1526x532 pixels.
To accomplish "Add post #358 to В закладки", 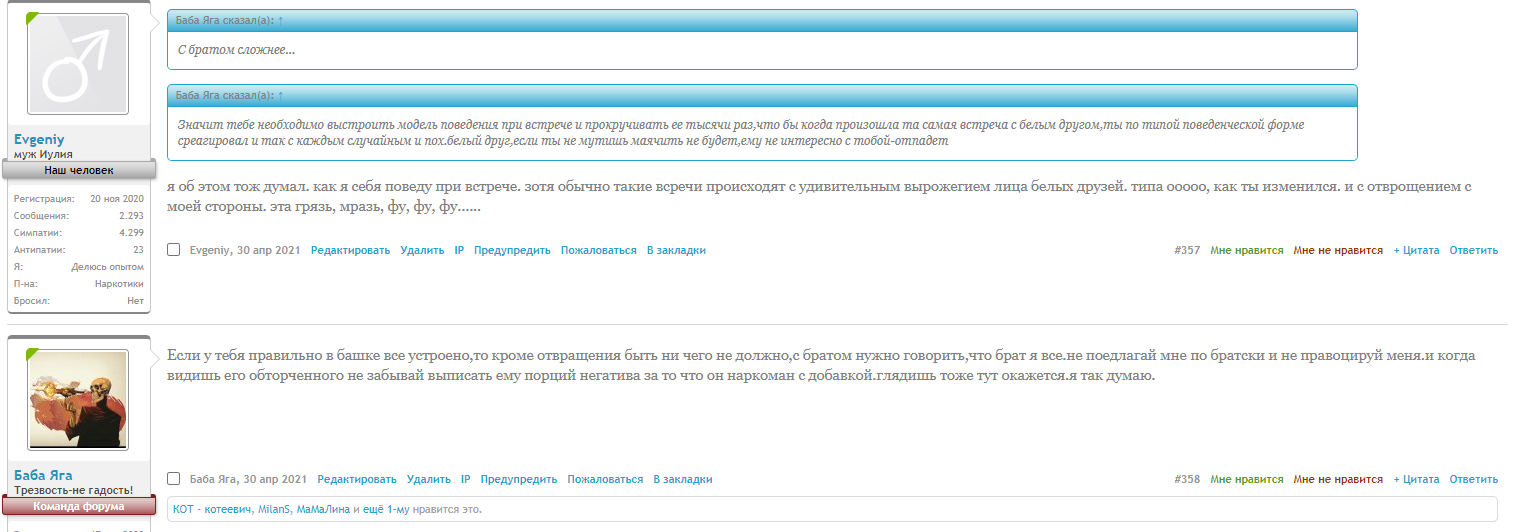I will click(683, 479).
